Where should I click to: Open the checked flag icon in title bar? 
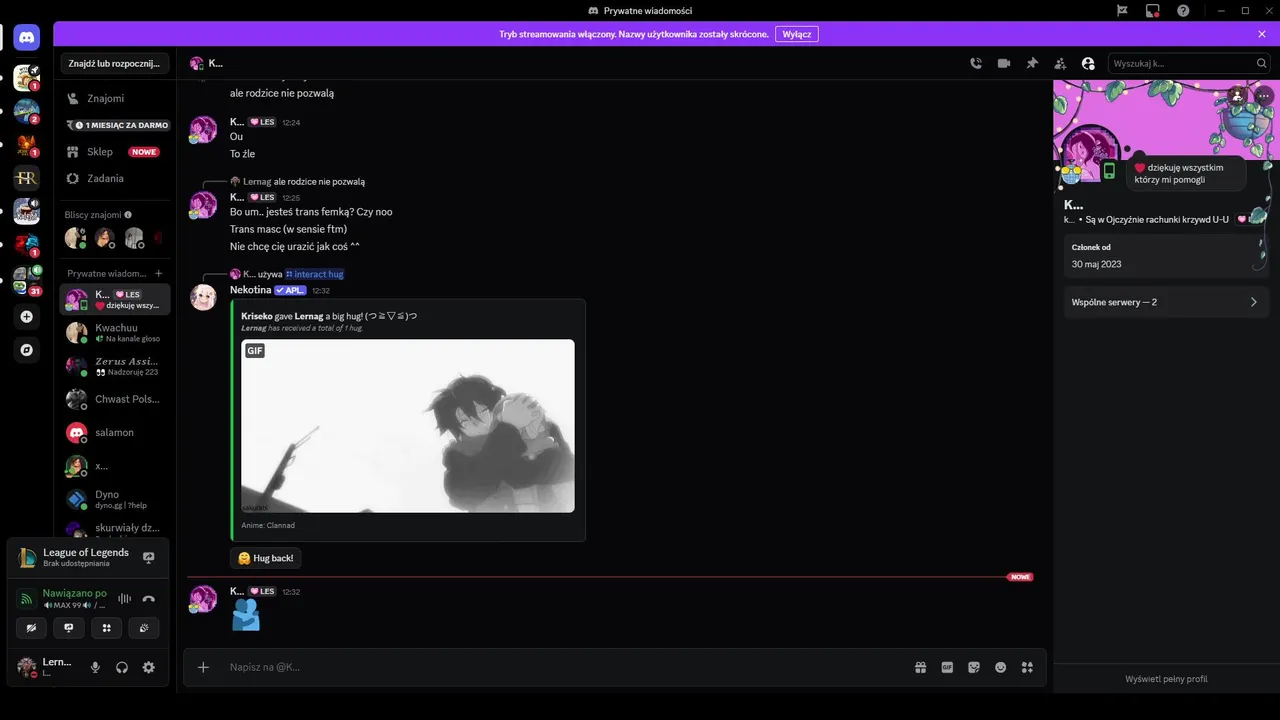(x=1122, y=11)
